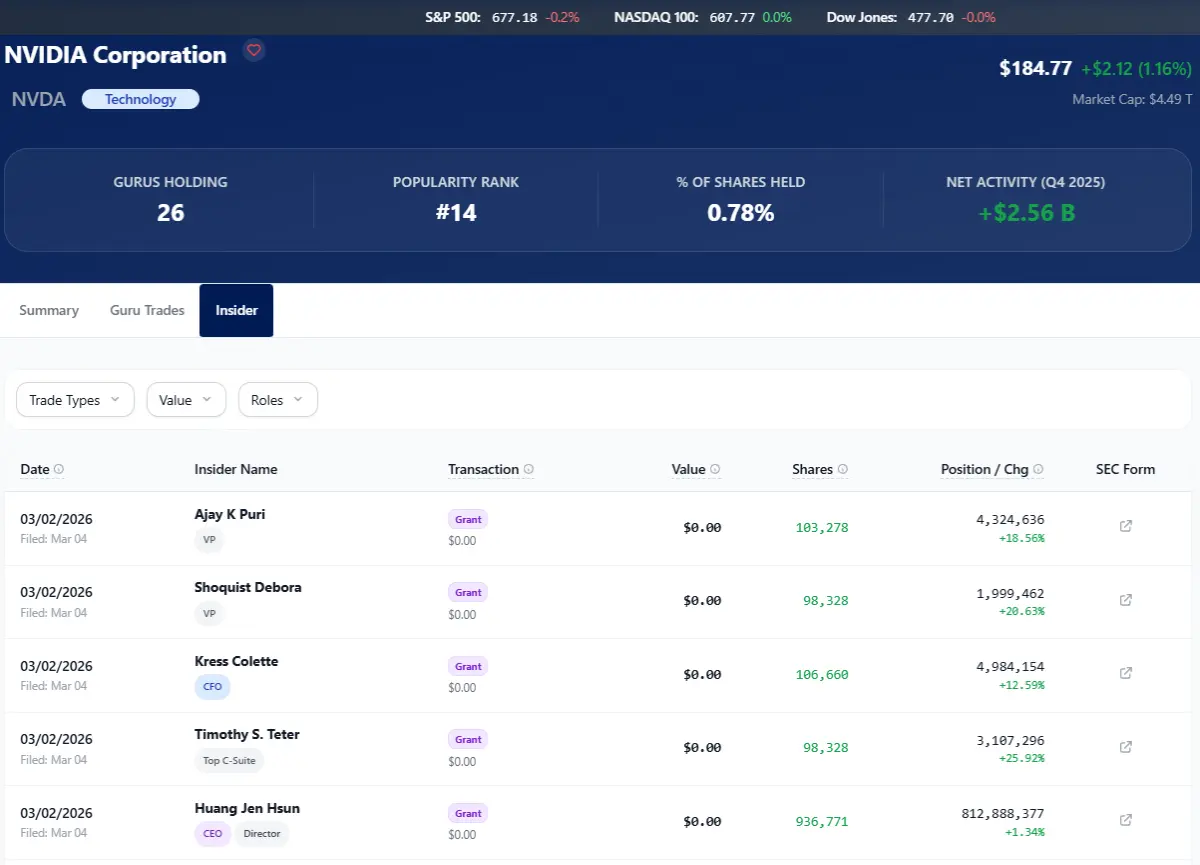This screenshot has width=1200, height=865.
Task: Open the Roles filter dropdown
Action: [x=278, y=400]
